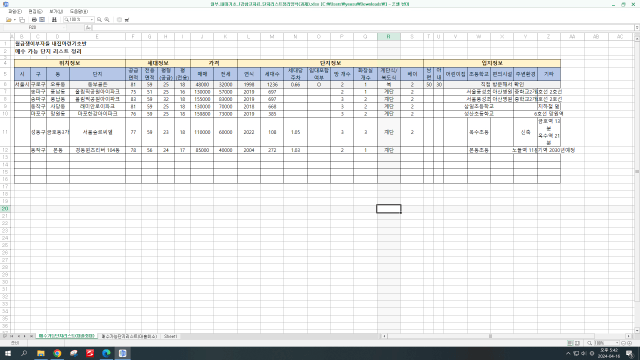Click the print preview icon
Screen dimensions: 640x360
[42, 20]
